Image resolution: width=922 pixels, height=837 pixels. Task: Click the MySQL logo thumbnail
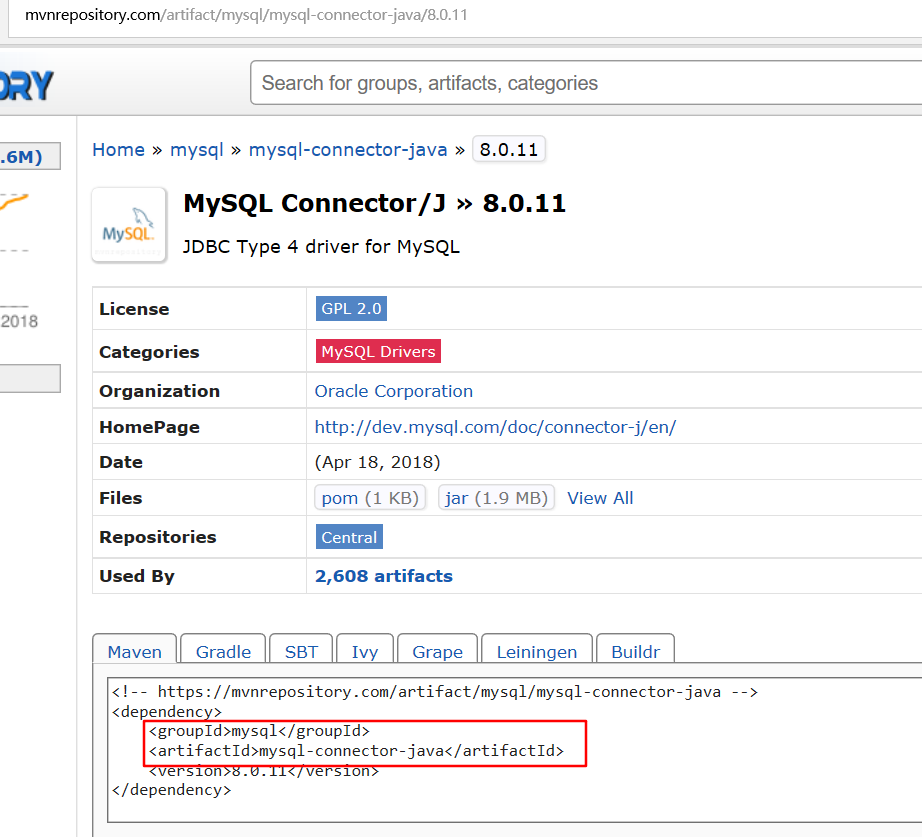(129, 225)
